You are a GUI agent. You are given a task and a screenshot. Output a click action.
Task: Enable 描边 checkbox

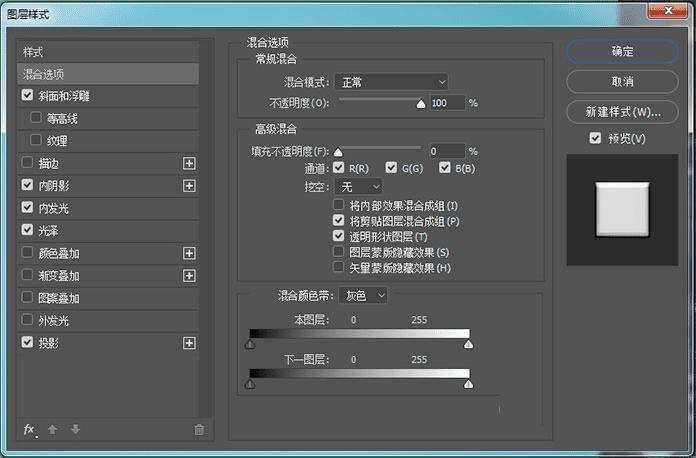point(27,162)
